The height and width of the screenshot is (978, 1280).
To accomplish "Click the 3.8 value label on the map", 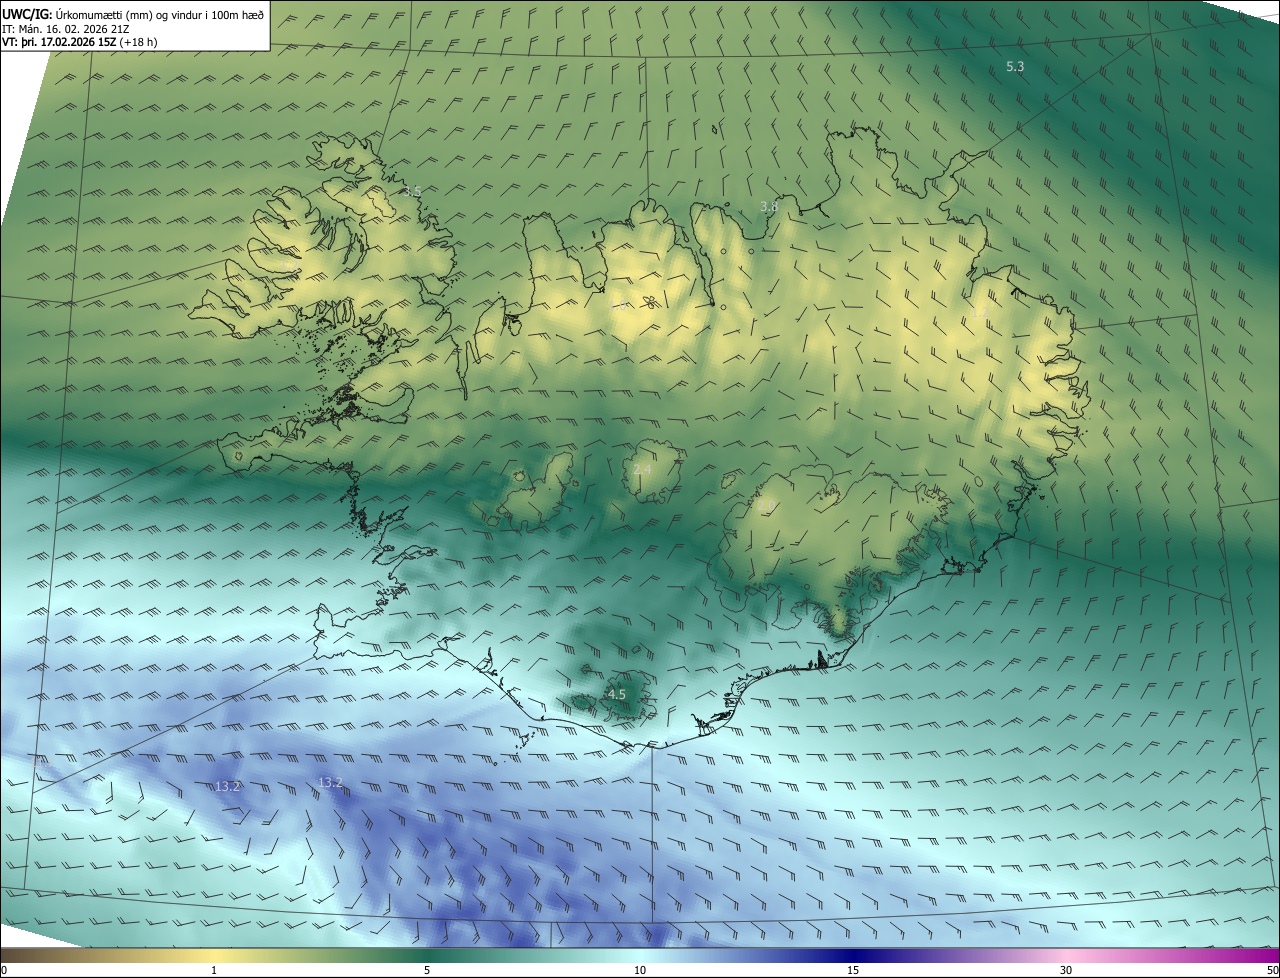I will click(x=768, y=207).
